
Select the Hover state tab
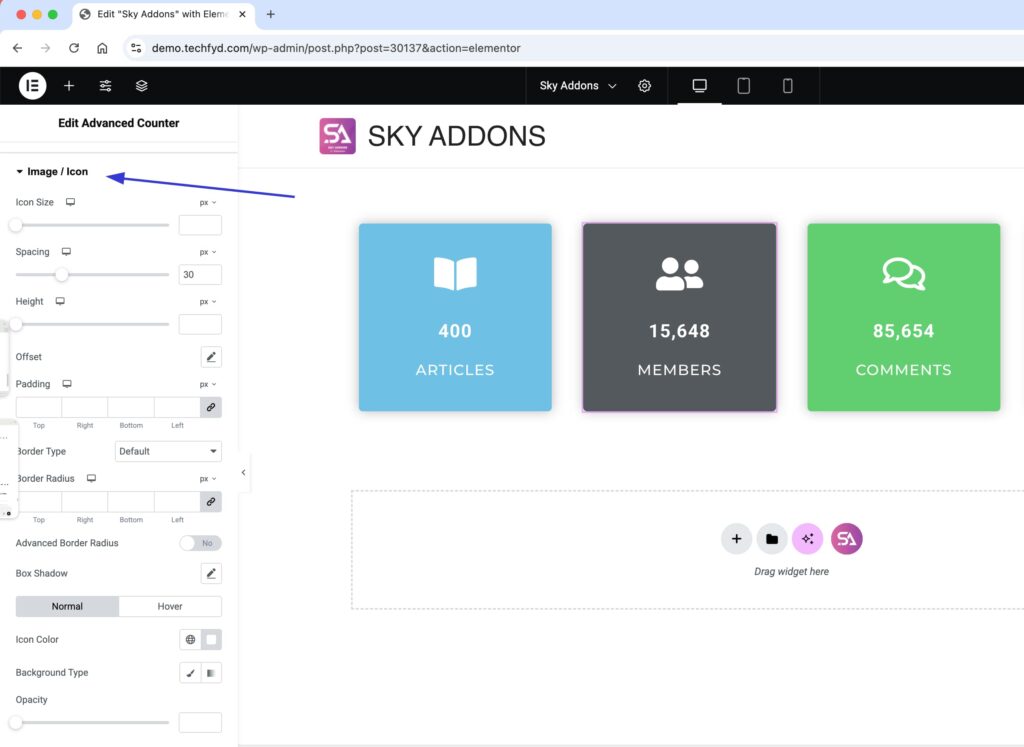pos(170,607)
